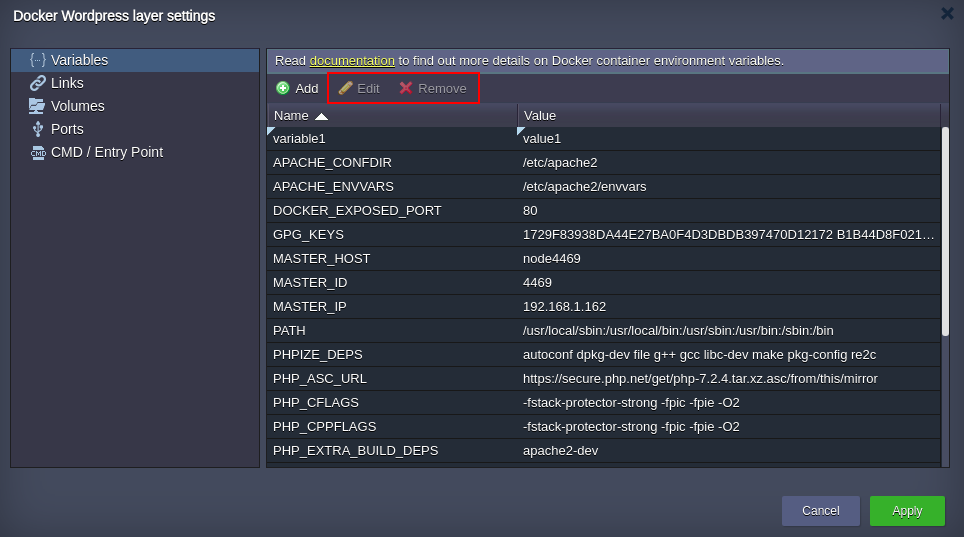Click the Remove button label
This screenshot has height=537, width=964.
pos(442,89)
